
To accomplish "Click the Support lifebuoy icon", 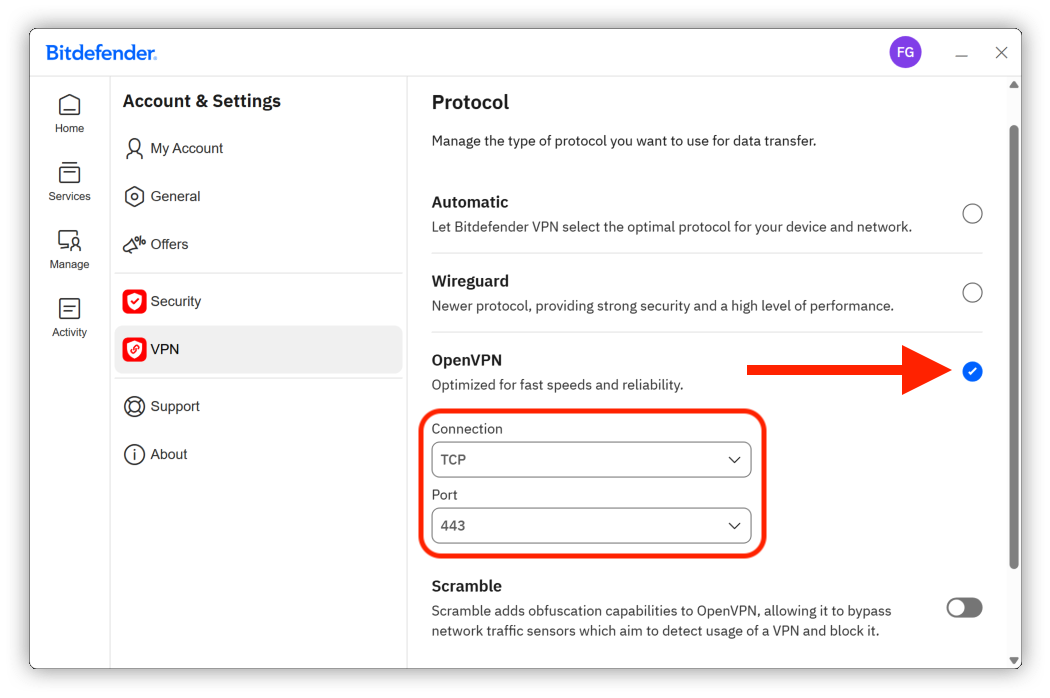I will pyautogui.click(x=134, y=407).
